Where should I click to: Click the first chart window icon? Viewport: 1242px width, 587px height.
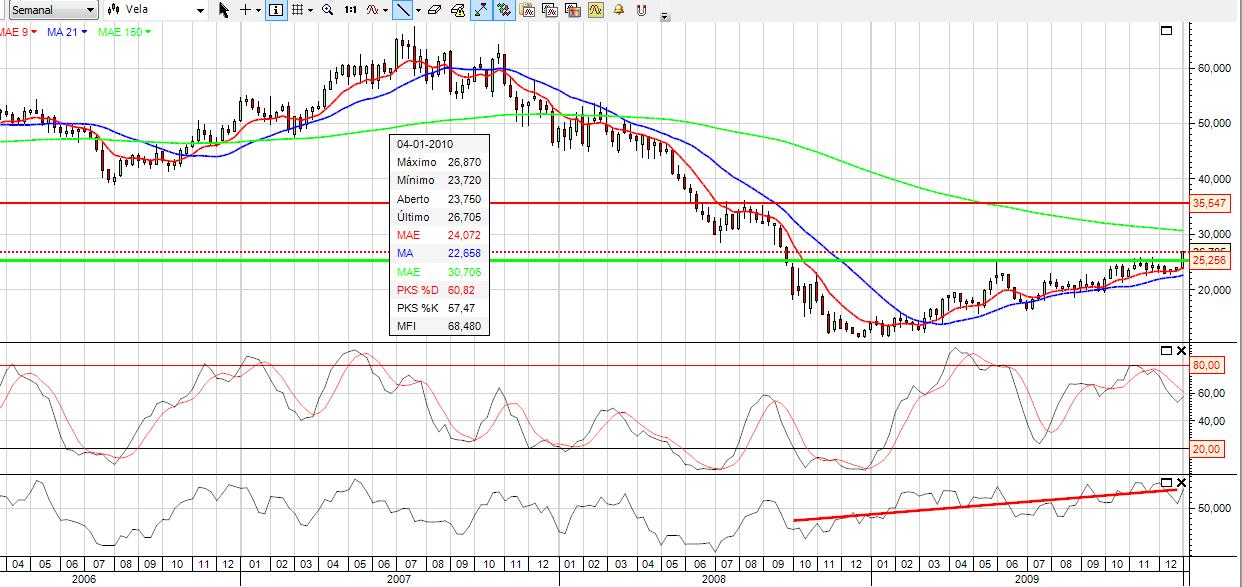(x=528, y=10)
